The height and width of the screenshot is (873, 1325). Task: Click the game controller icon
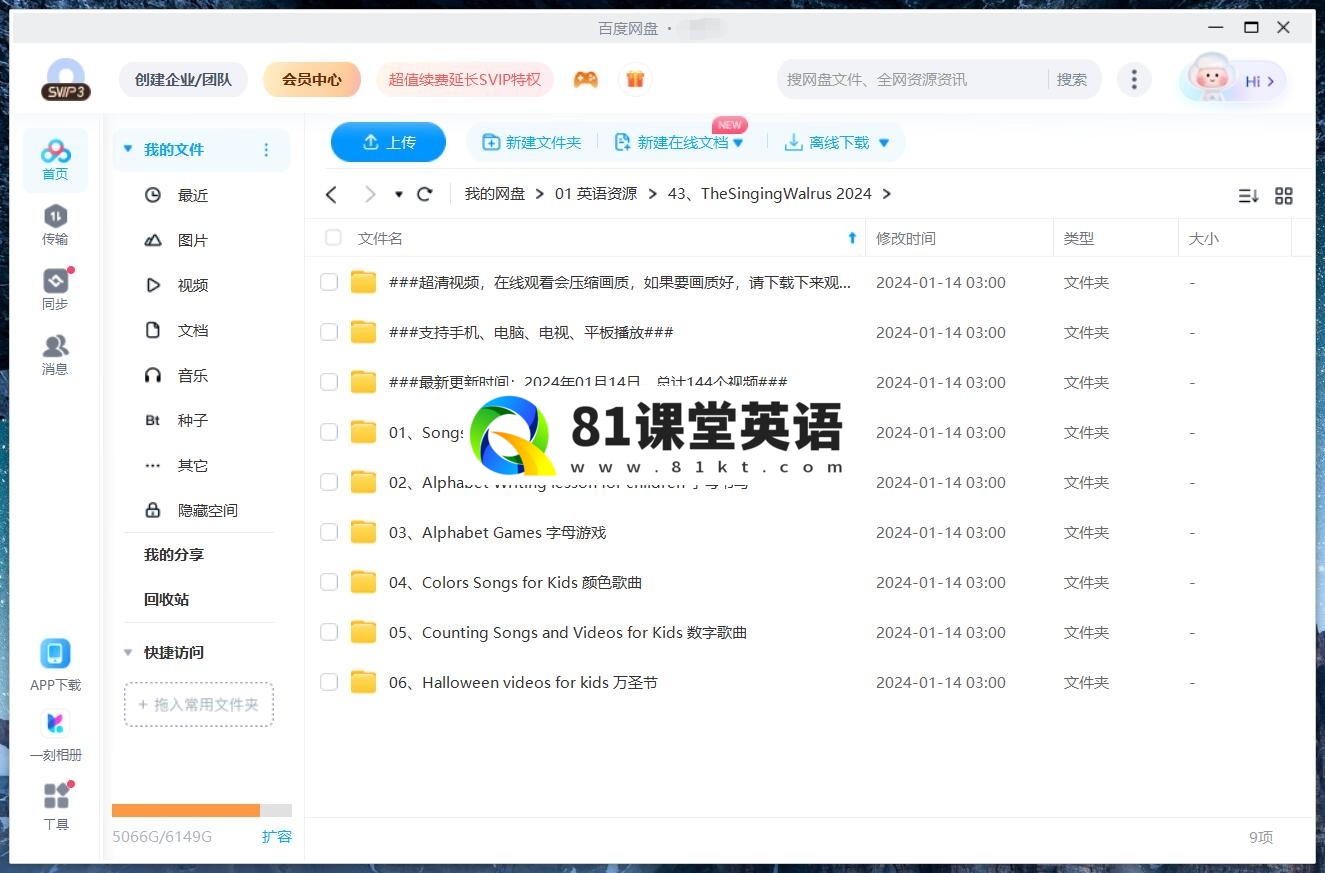[x=586, y=80]
